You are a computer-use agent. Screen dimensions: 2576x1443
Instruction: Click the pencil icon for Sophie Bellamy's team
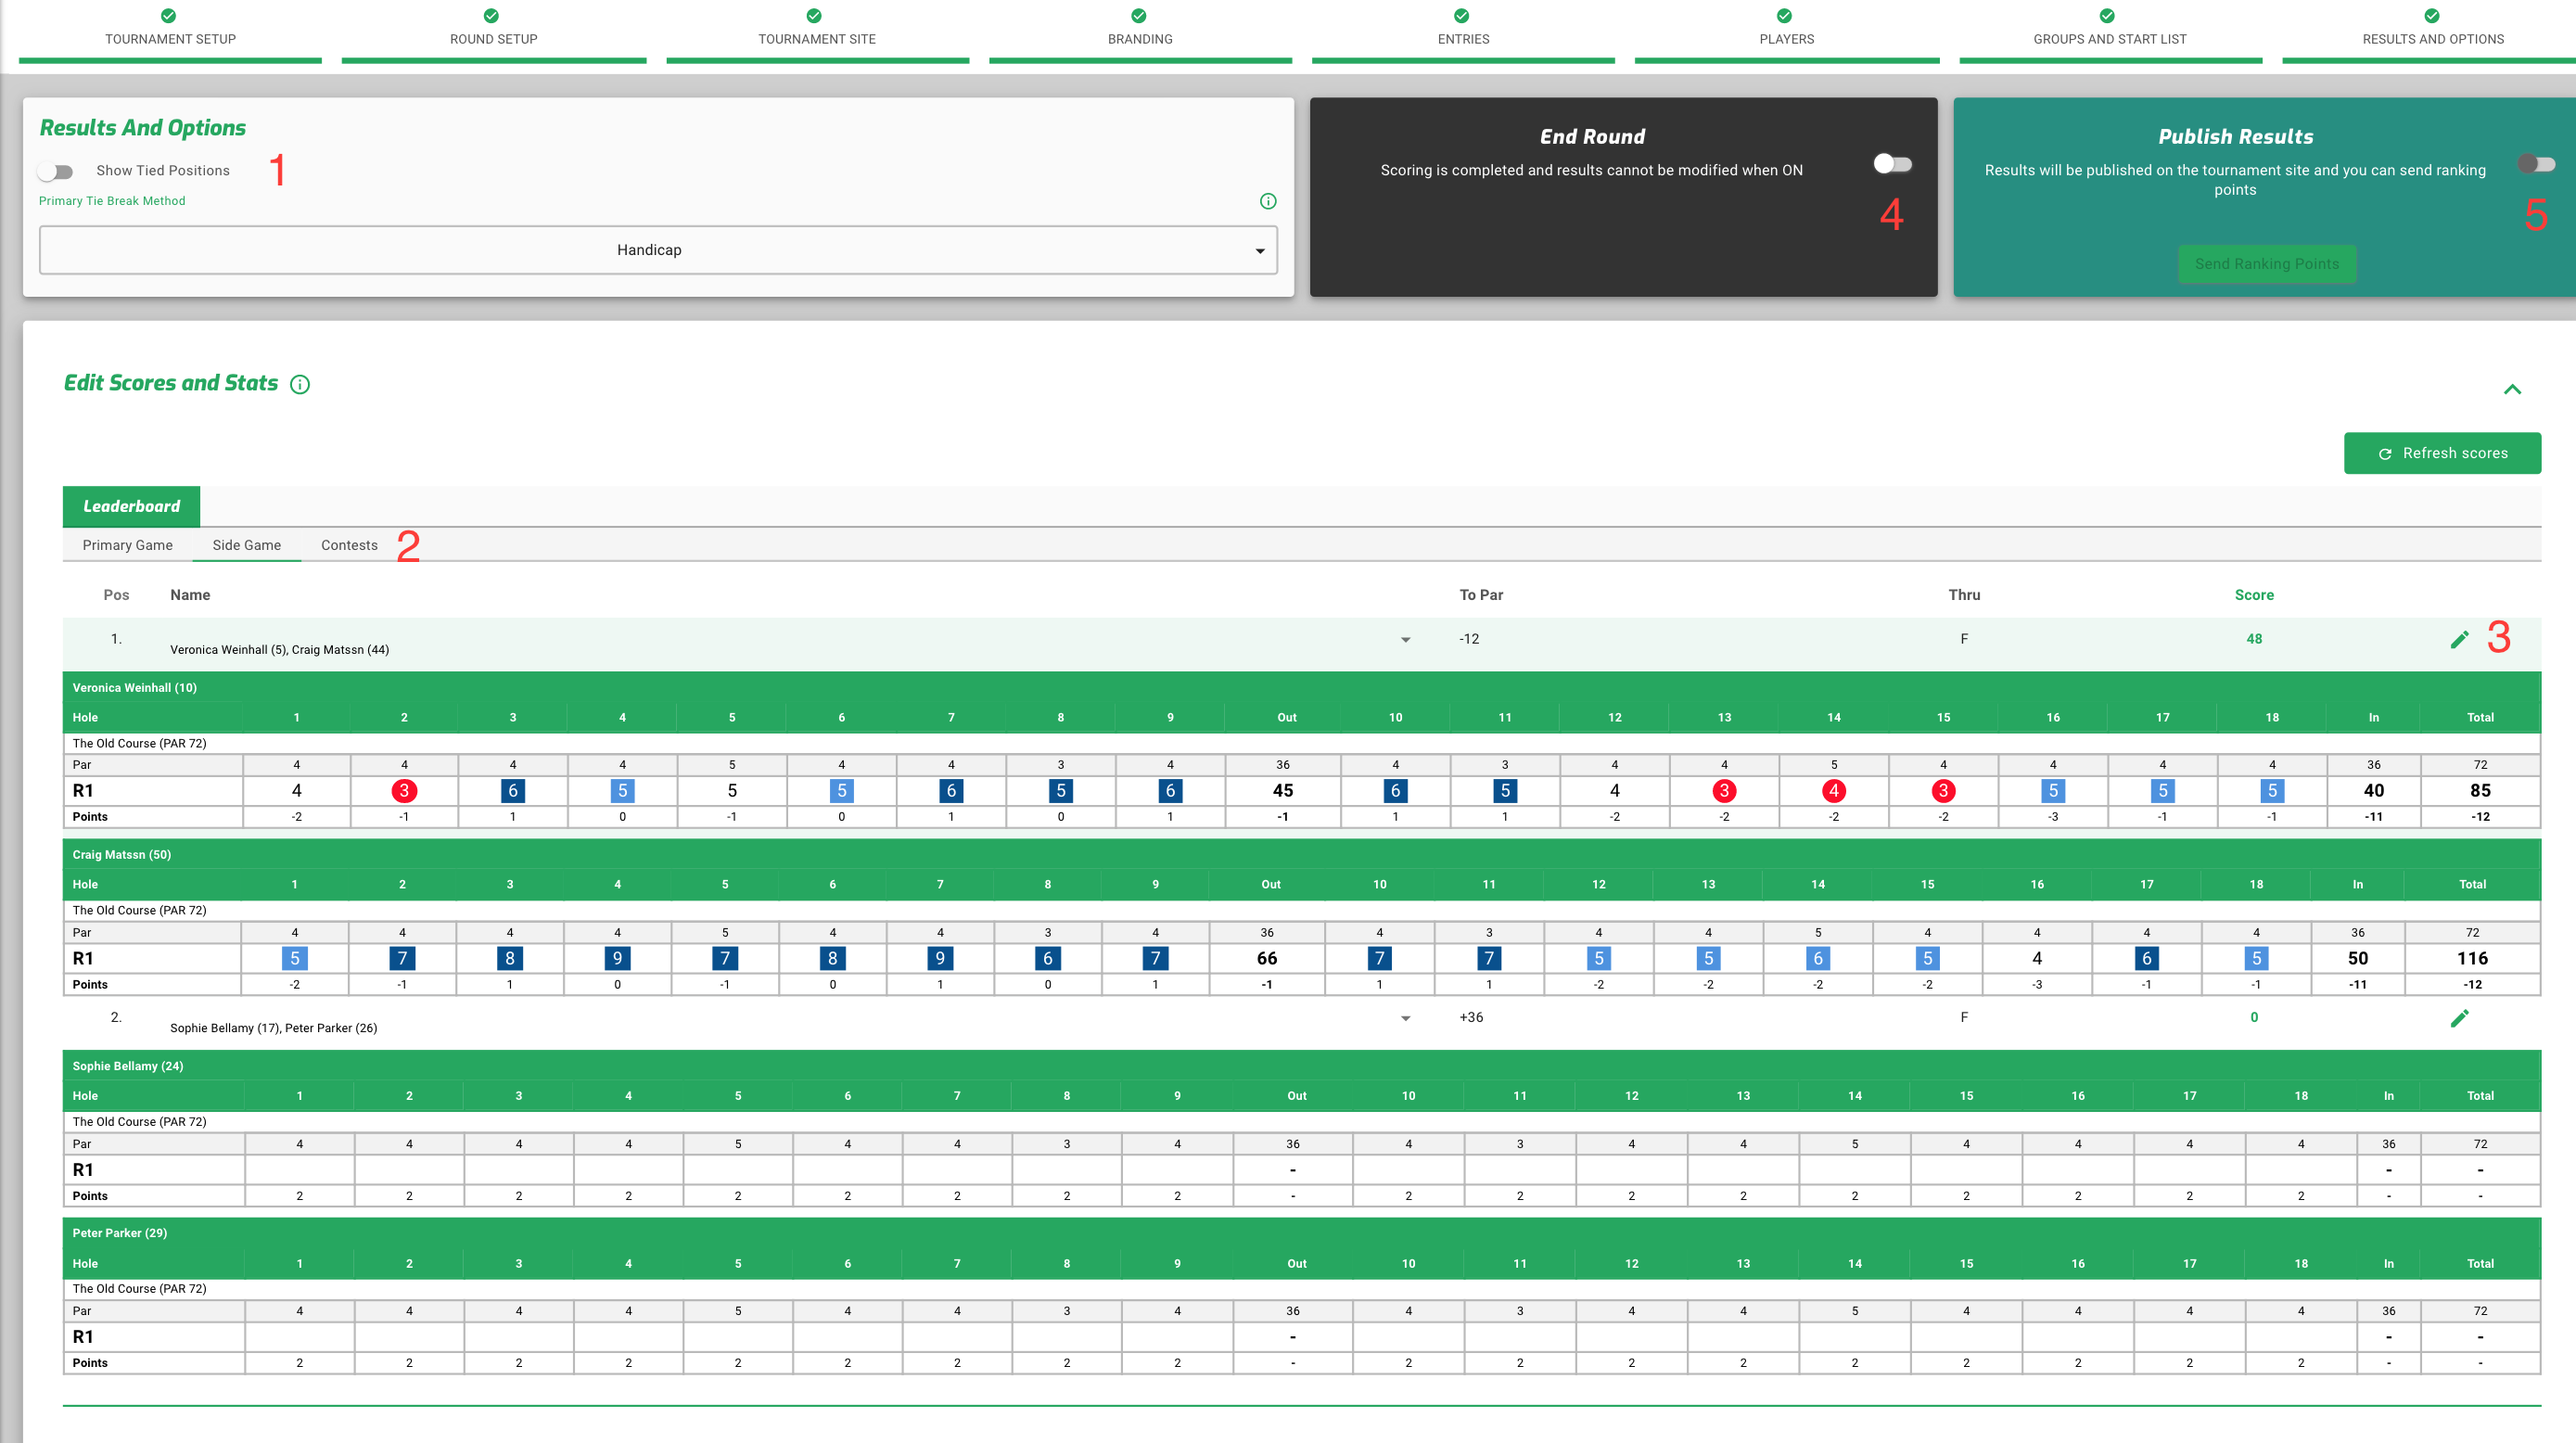(2460, 1018)
